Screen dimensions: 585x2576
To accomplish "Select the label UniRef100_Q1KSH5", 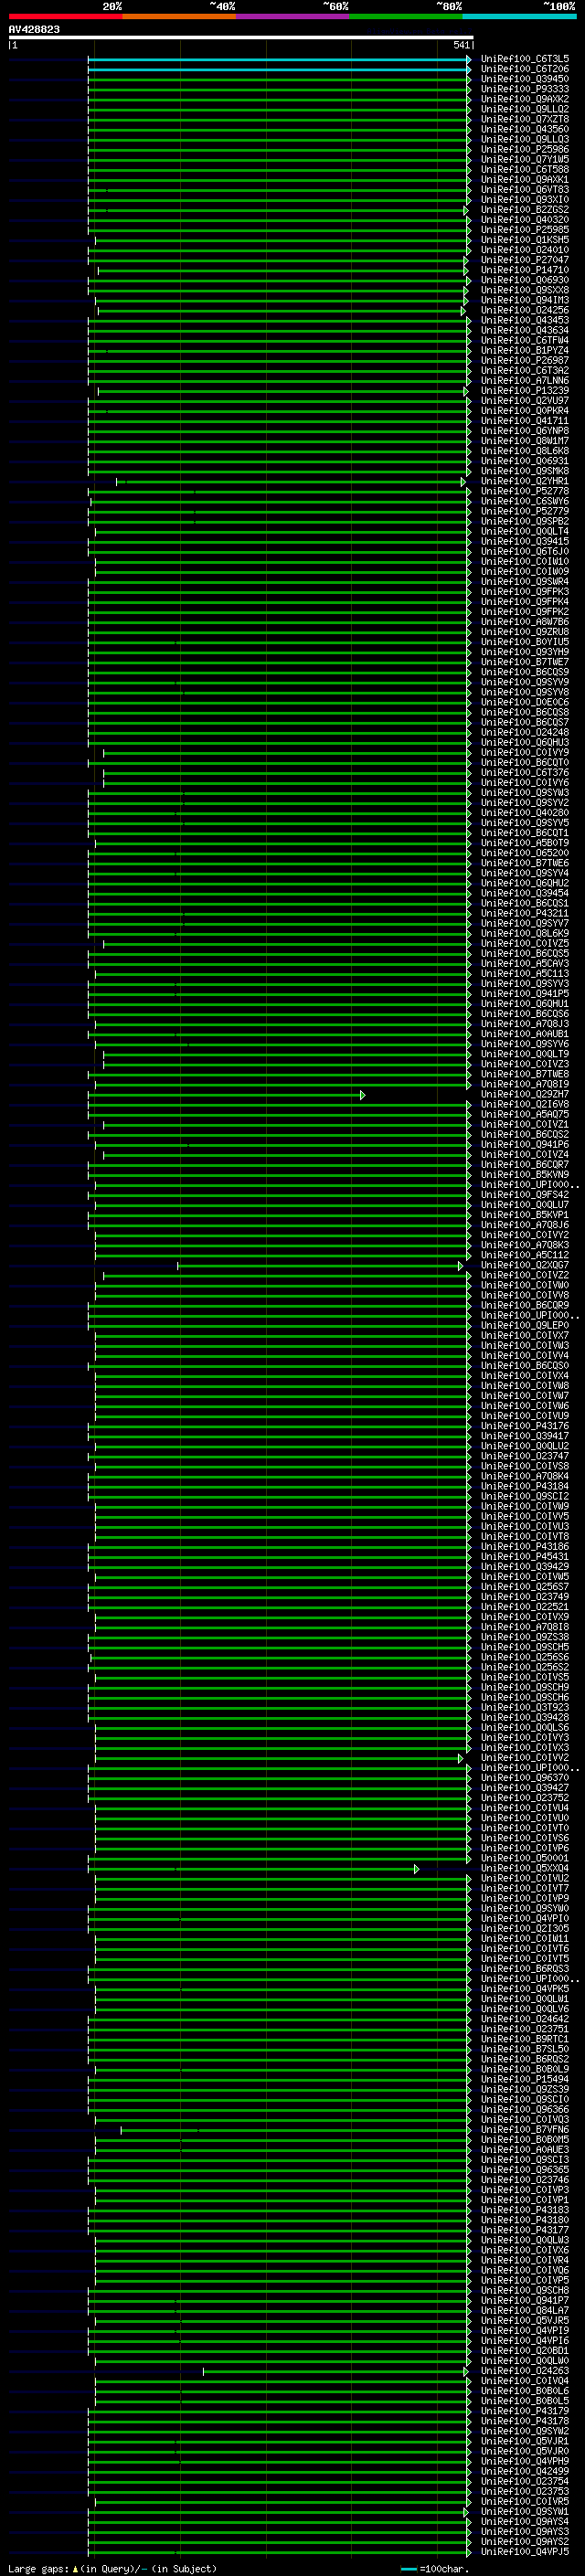I will 525,240.
